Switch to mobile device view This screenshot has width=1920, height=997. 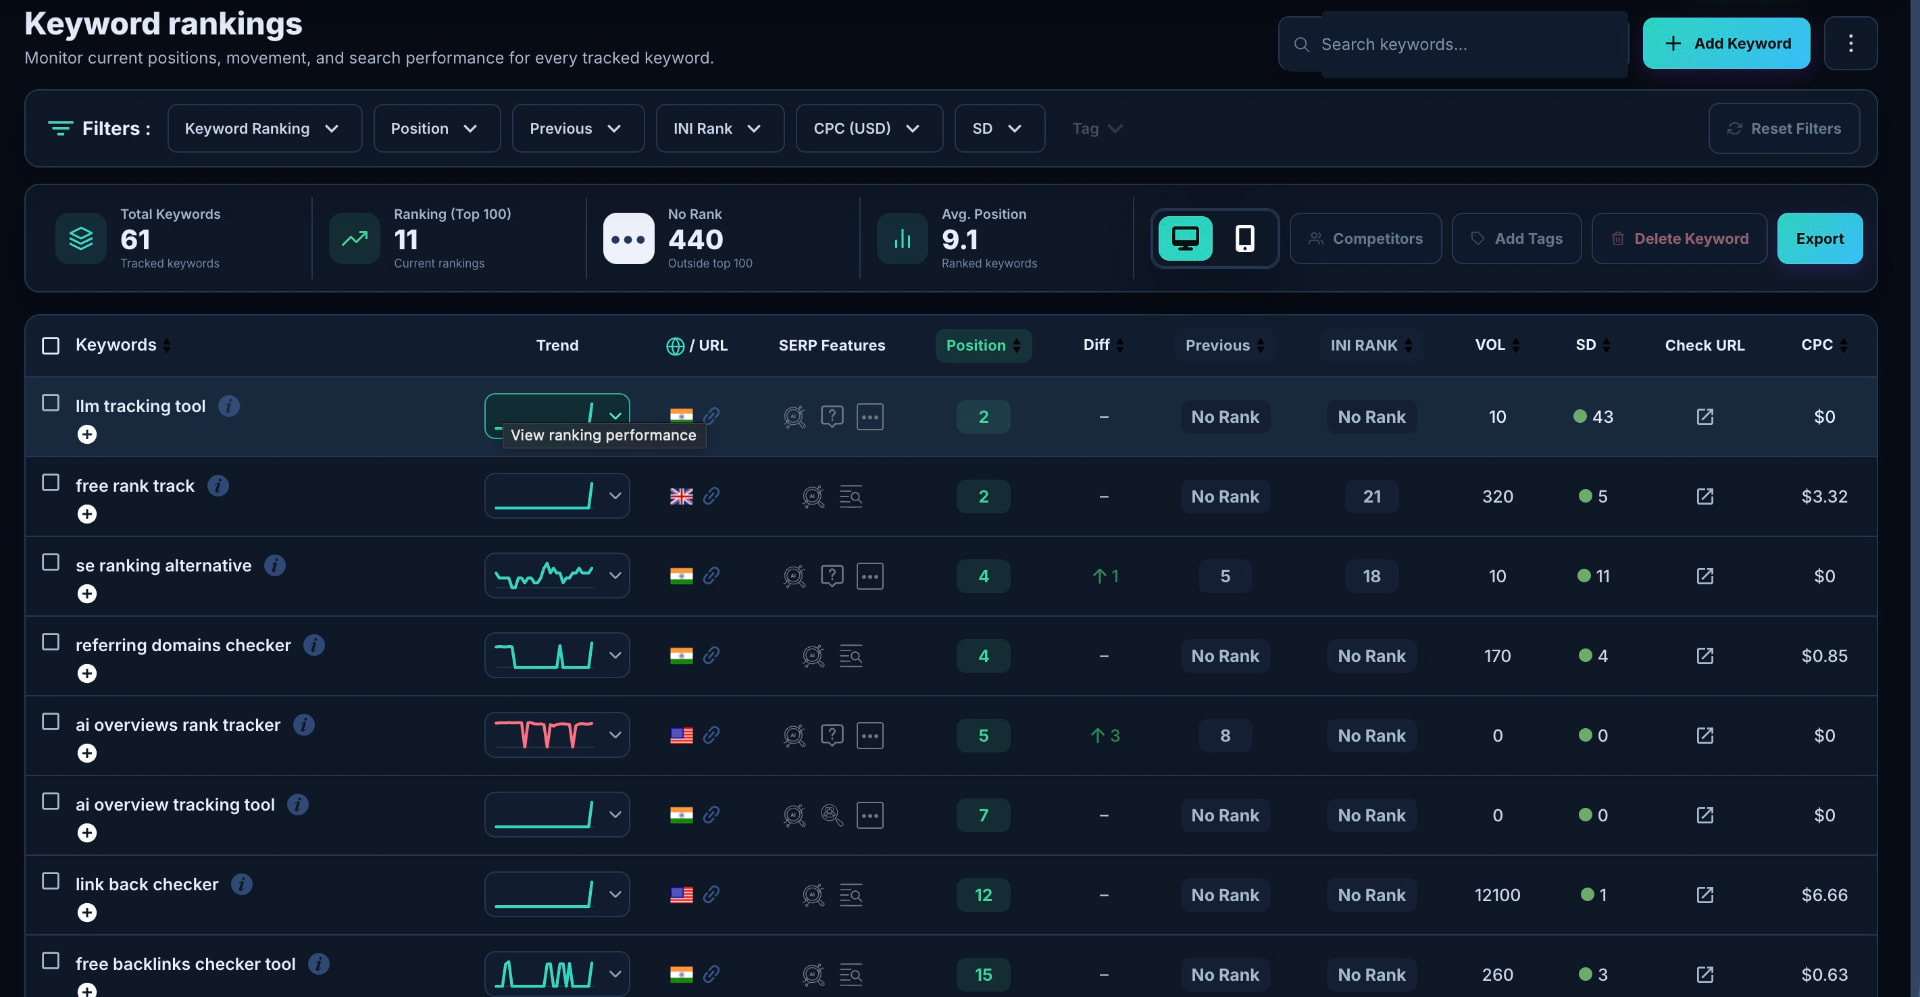pos(1244,238)
